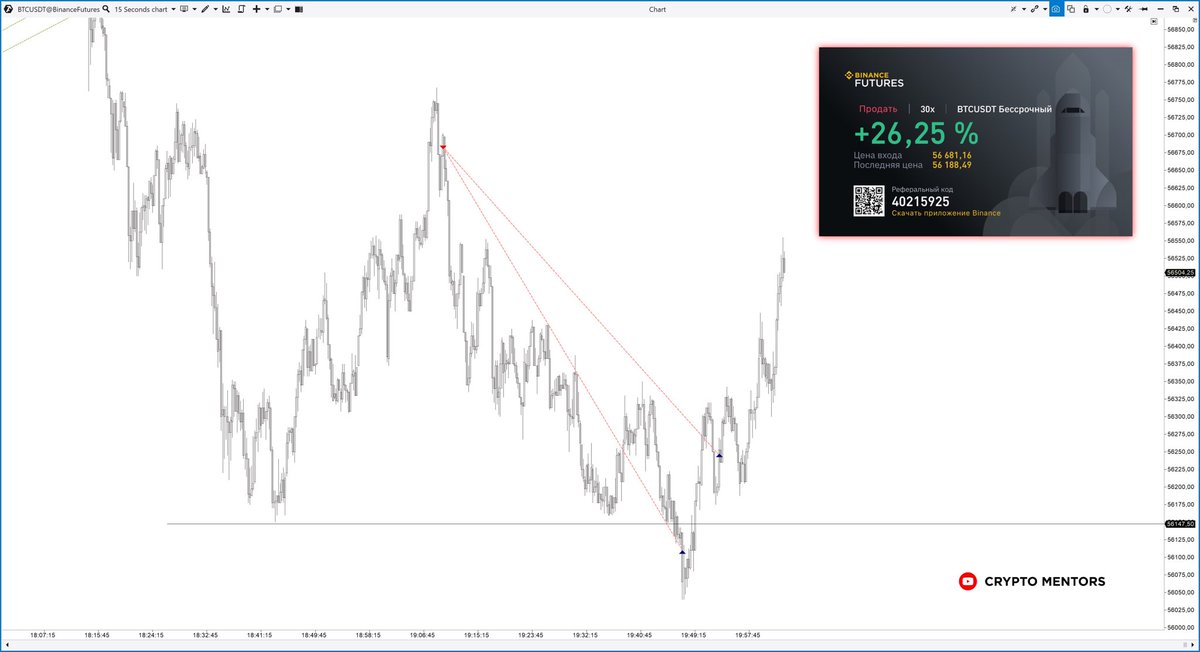This screenshot has width=1200, height=652.
Task: Click the duplicate window icon
Action: (1071, 9)
